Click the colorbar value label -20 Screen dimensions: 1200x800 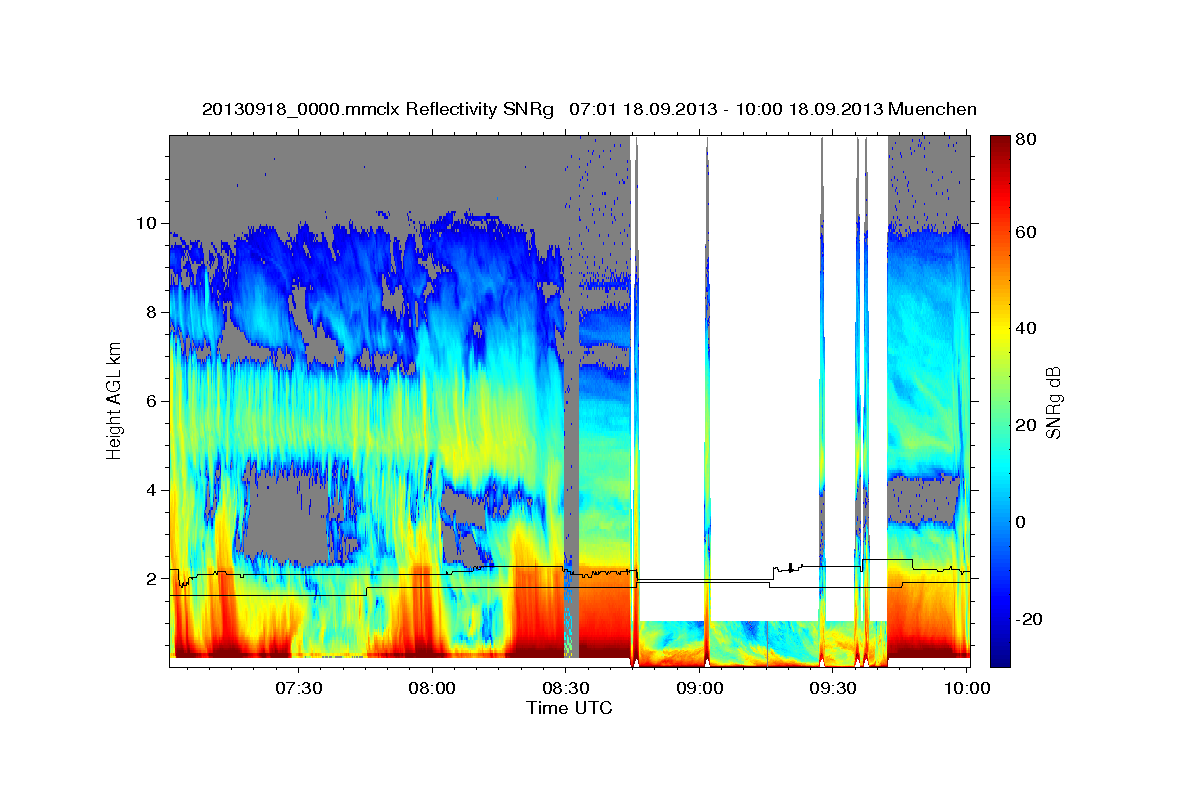point(1030,619)
